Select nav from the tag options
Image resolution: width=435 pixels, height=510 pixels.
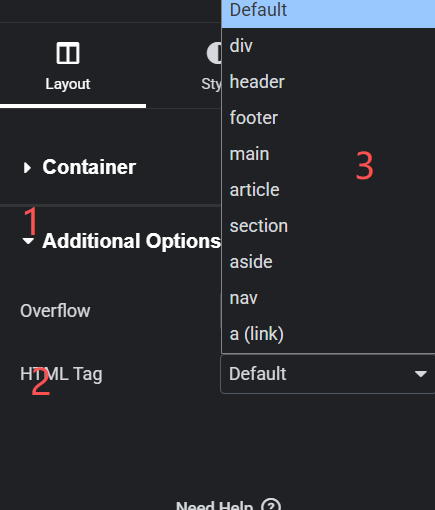328,298
